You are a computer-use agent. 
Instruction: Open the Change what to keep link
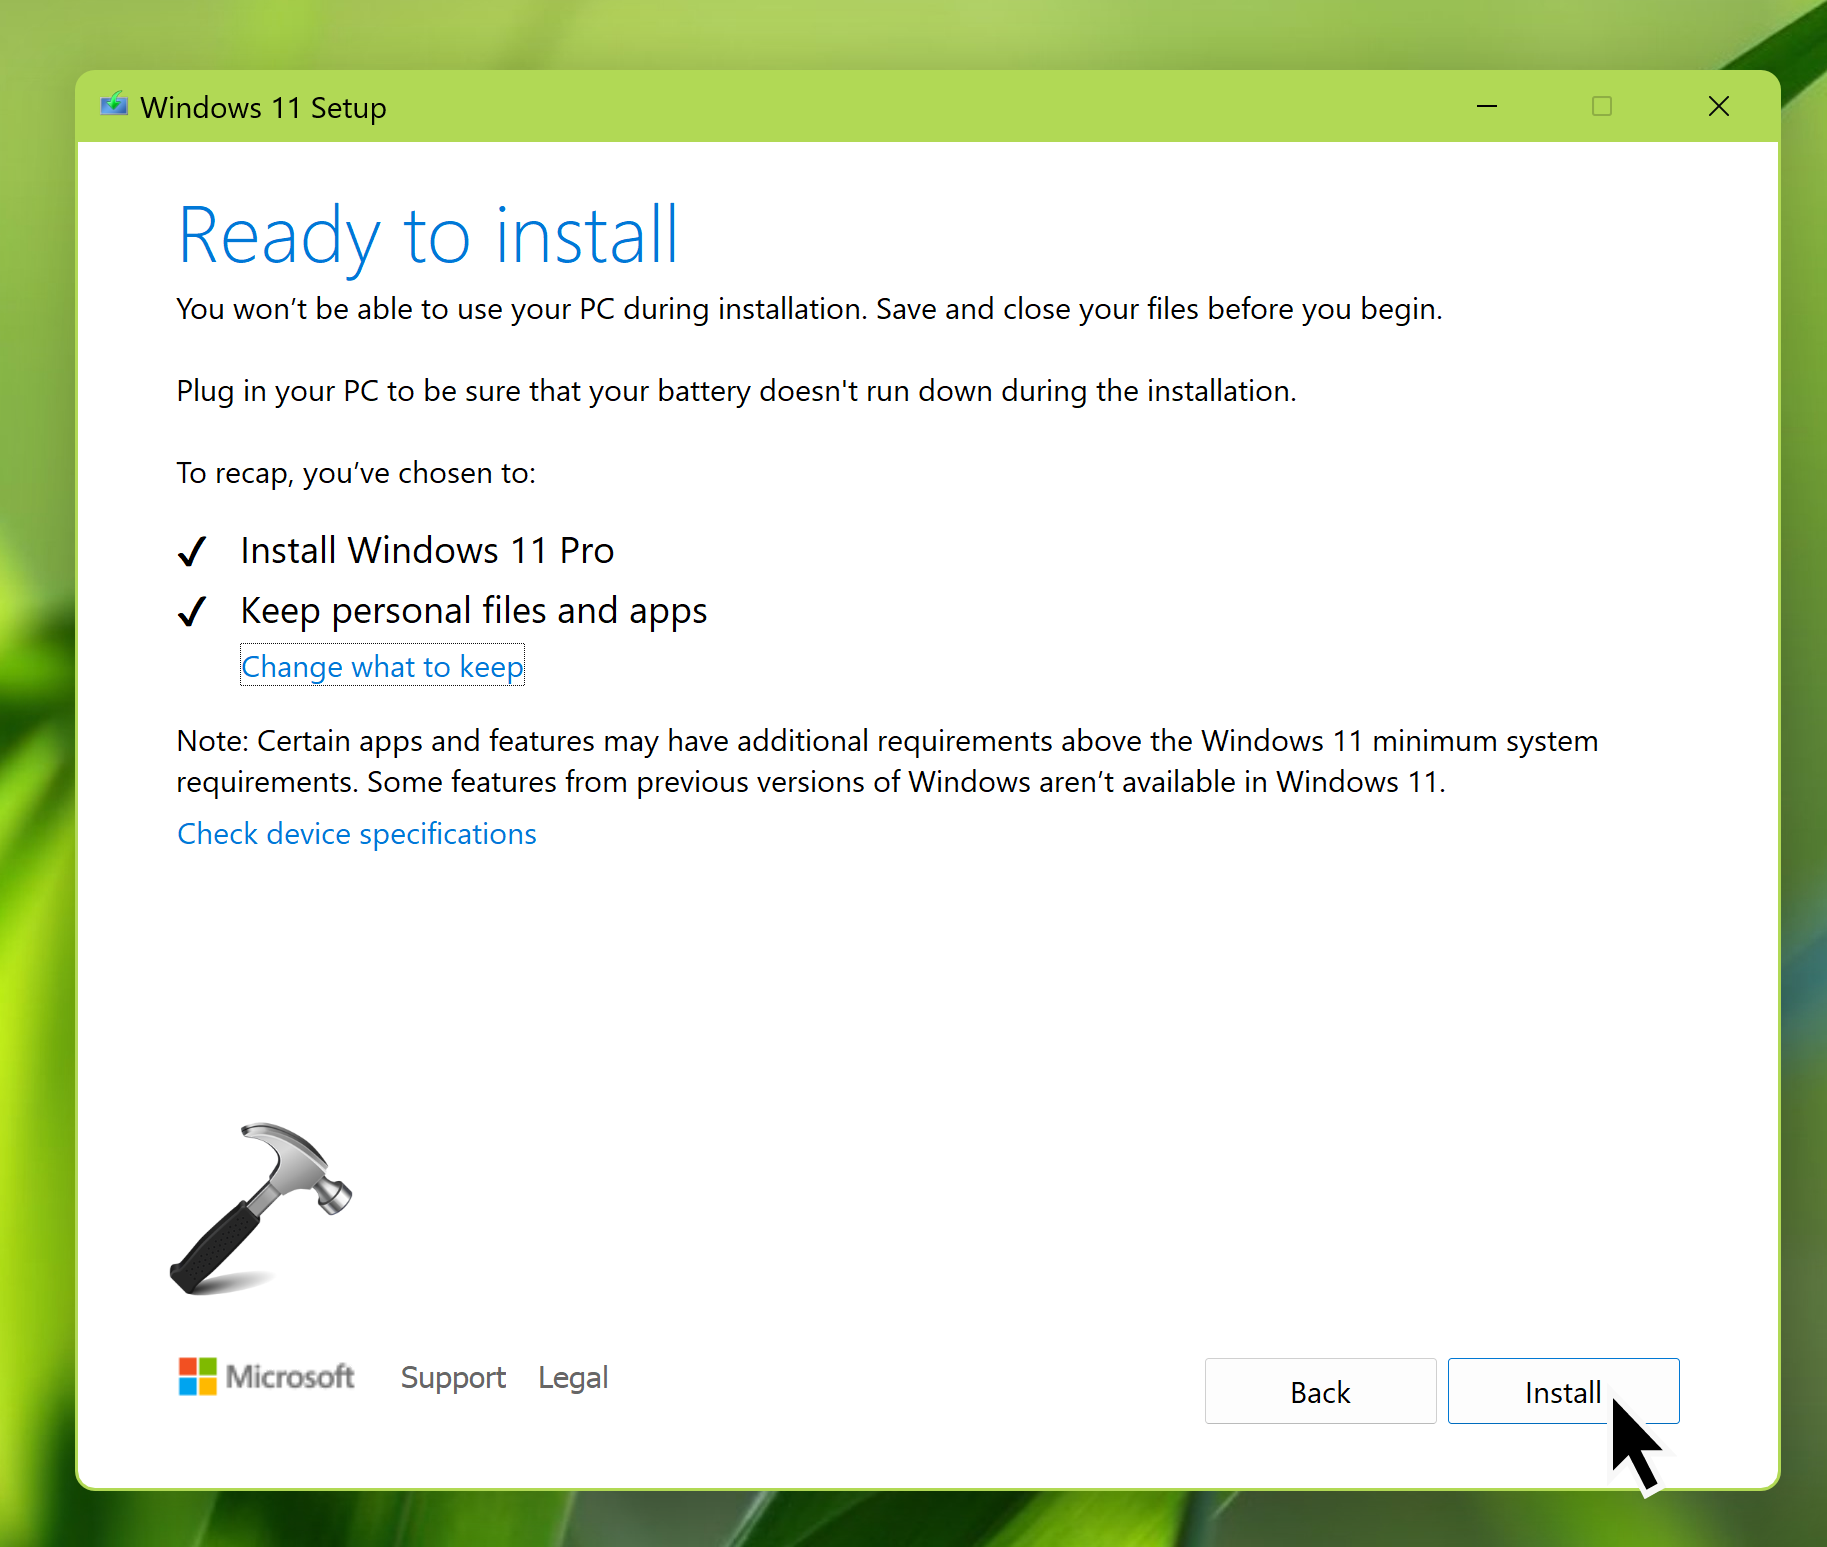(x=382, y=667)
